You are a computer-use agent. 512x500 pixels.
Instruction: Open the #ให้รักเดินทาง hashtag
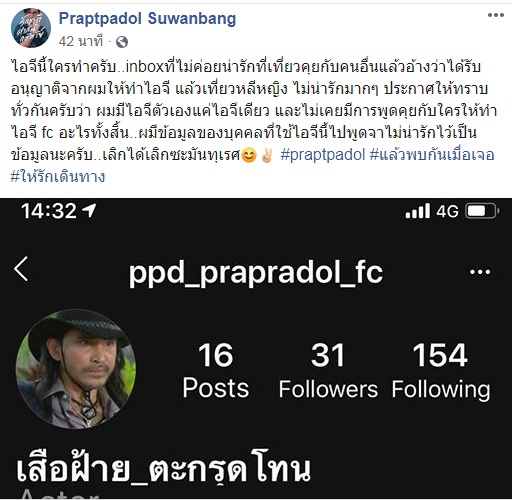(58, 177)
